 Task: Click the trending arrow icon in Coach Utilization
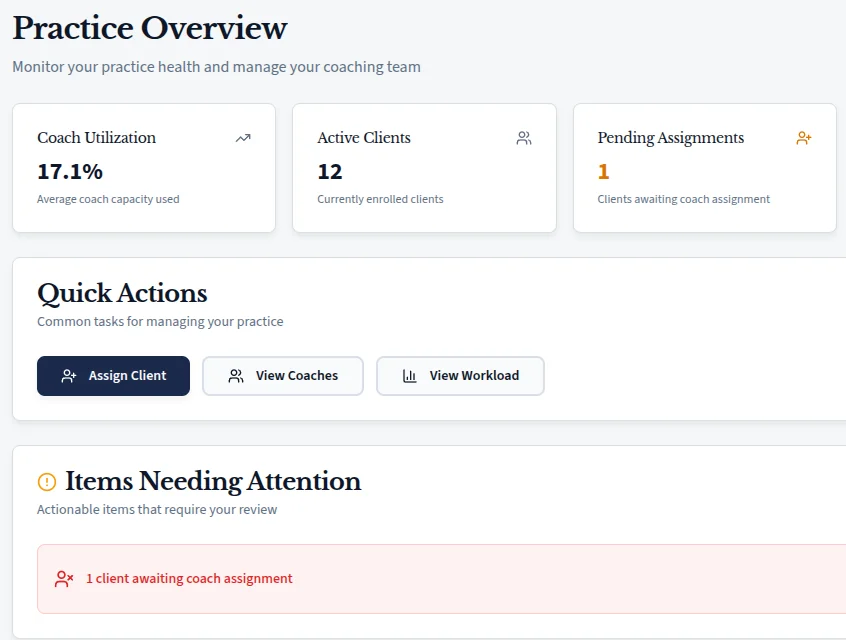click(x=243, y=138)
